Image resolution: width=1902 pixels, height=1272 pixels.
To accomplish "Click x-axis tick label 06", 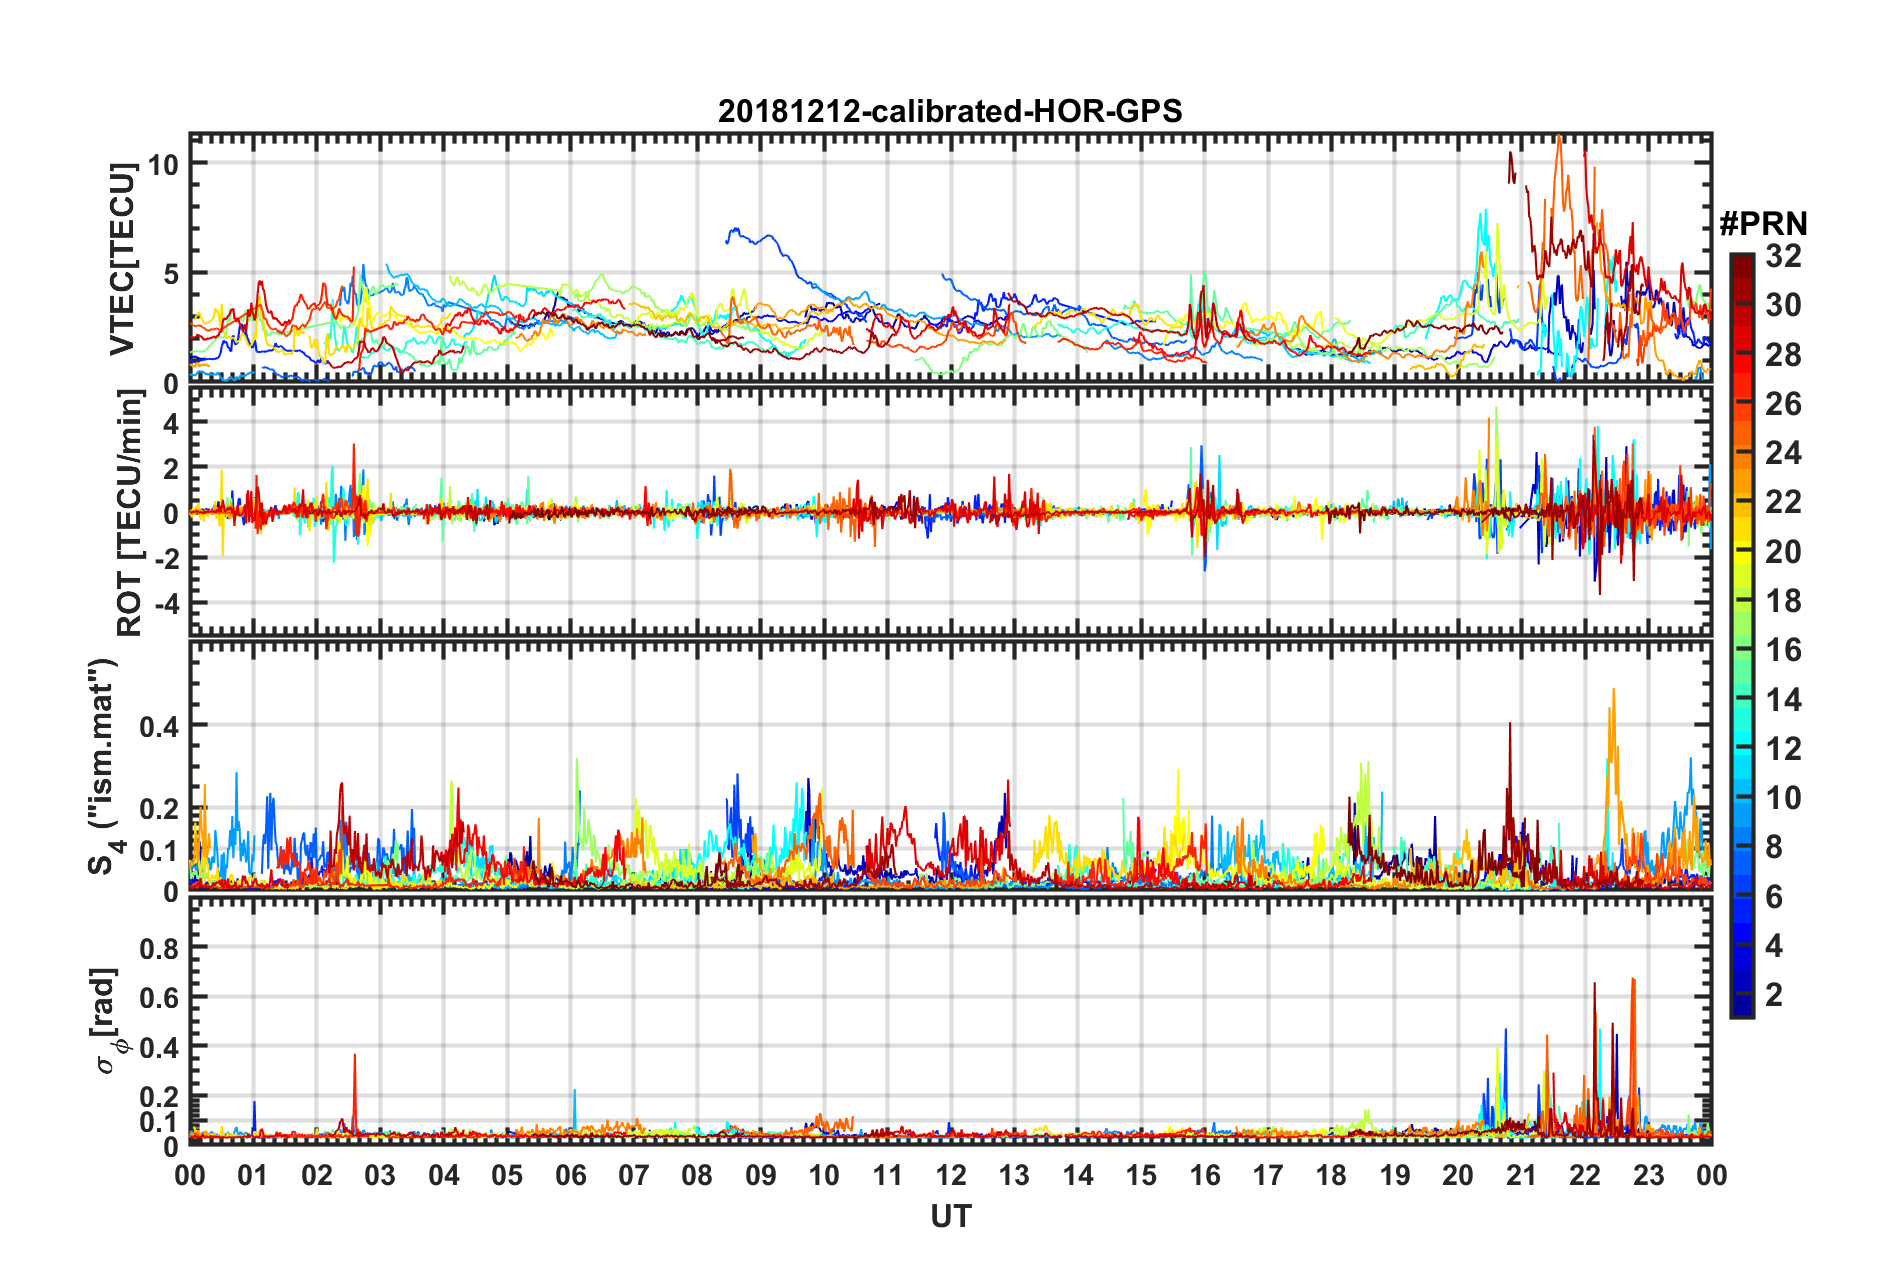I will pos(570,1175).
